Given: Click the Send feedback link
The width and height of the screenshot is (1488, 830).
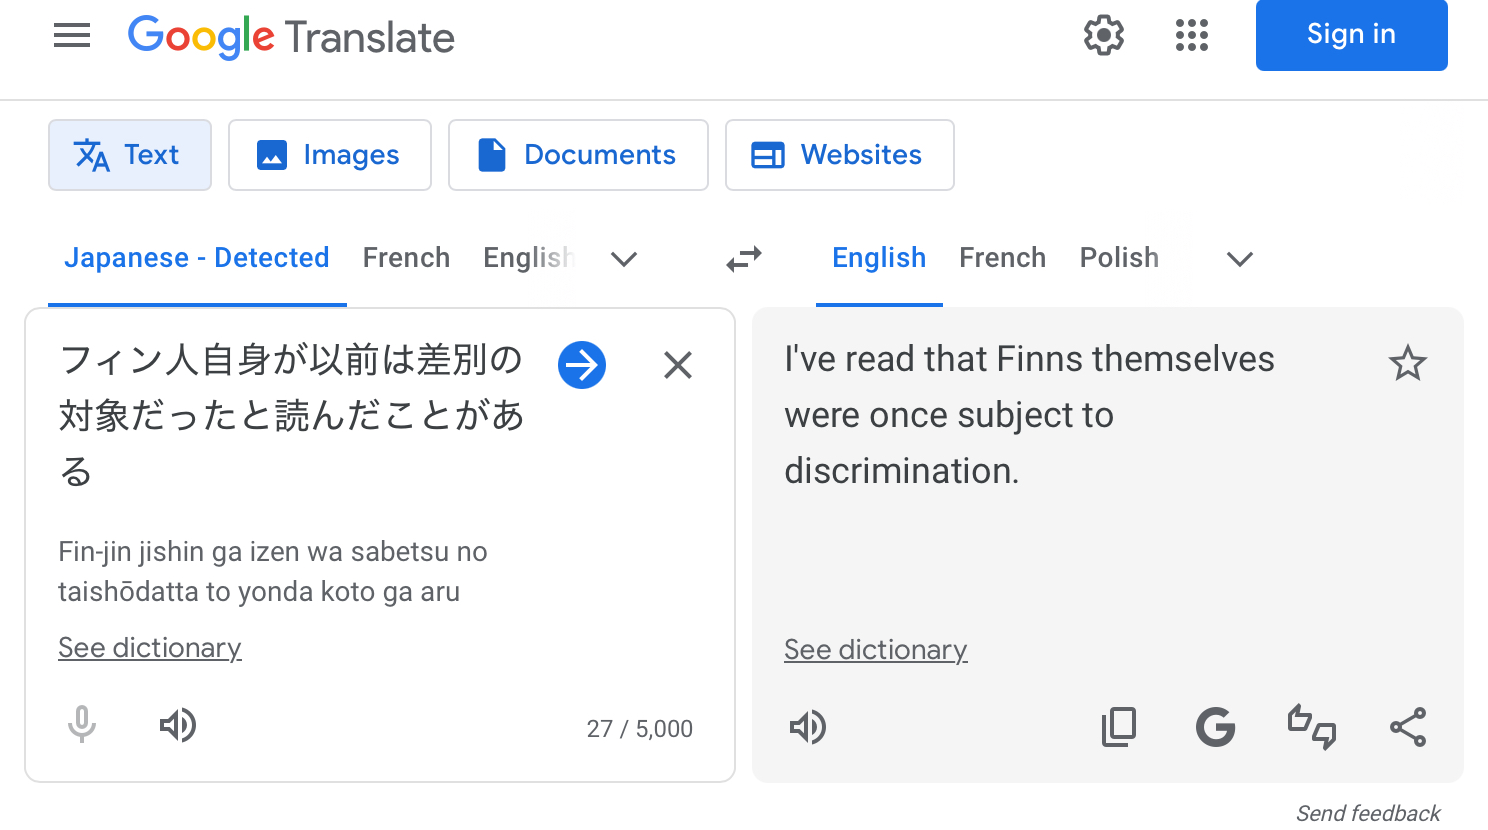Looking at the screenshot, I should click(1368, 813).
